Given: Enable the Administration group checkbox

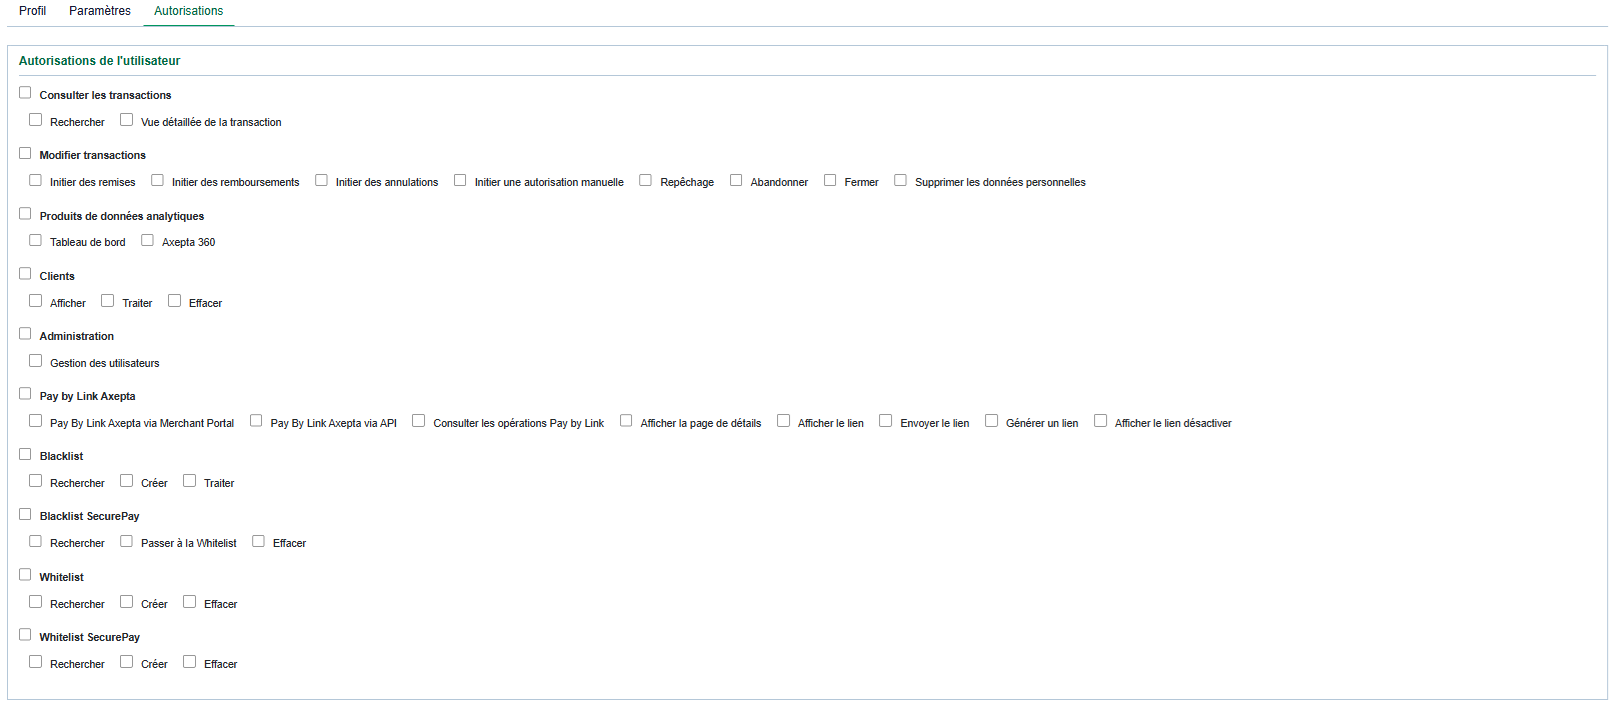Looking at the screenshot, I should [x=25, y=334].
